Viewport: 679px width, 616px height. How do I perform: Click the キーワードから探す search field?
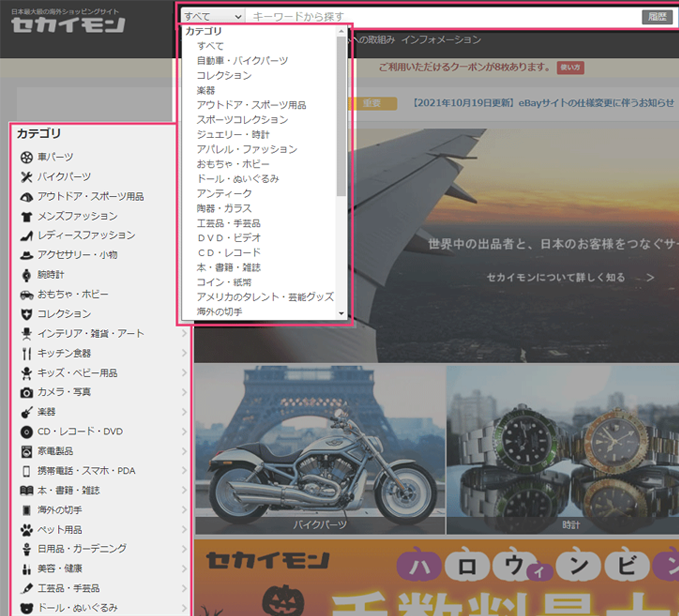(x=443, y=16)
